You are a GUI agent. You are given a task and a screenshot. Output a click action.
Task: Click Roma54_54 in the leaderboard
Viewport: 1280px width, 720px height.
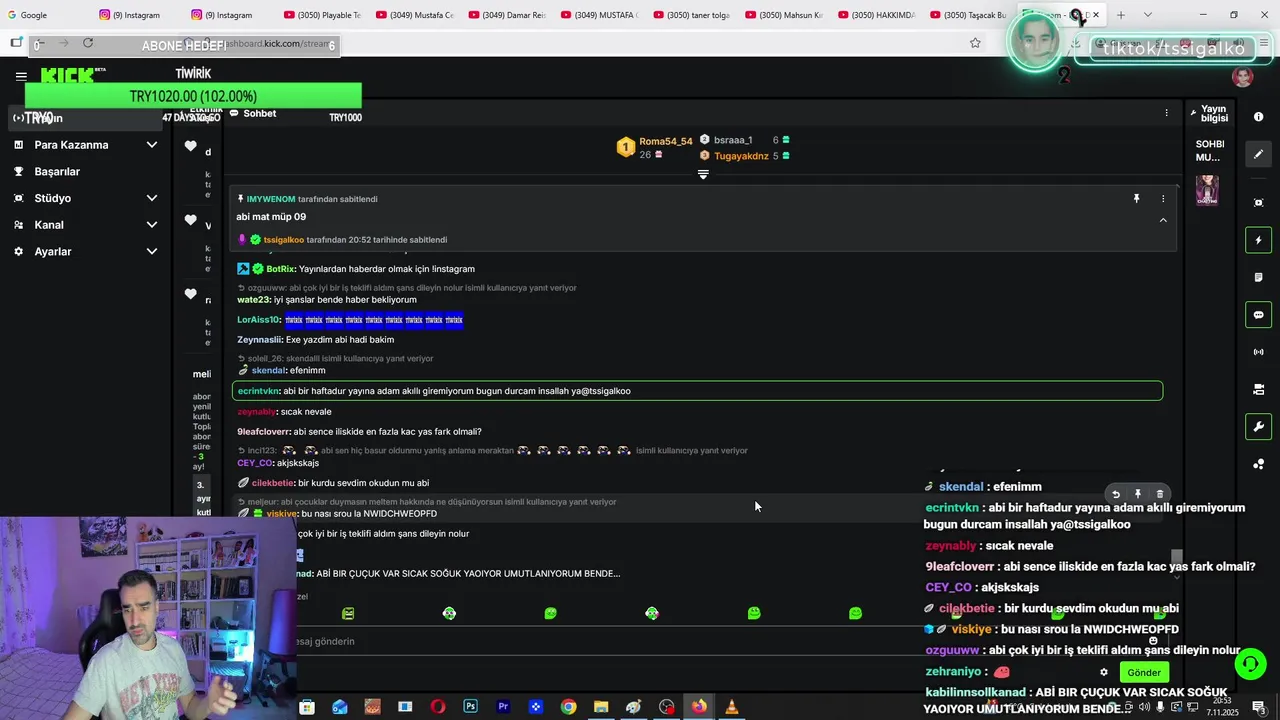tap(665, 141)
